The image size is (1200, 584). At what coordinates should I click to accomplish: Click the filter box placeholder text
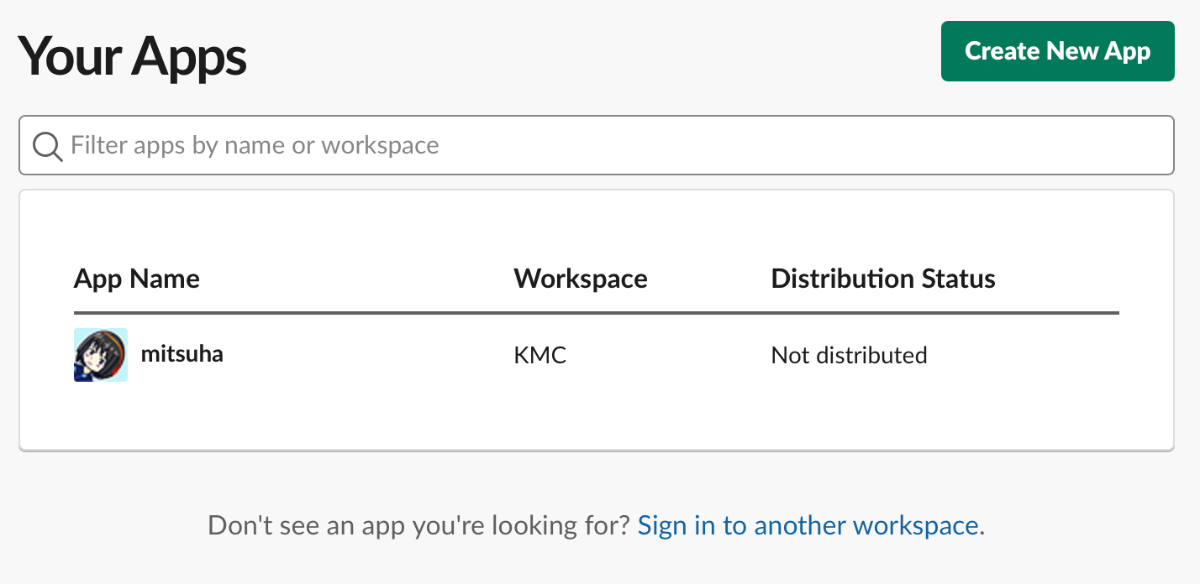255,146
